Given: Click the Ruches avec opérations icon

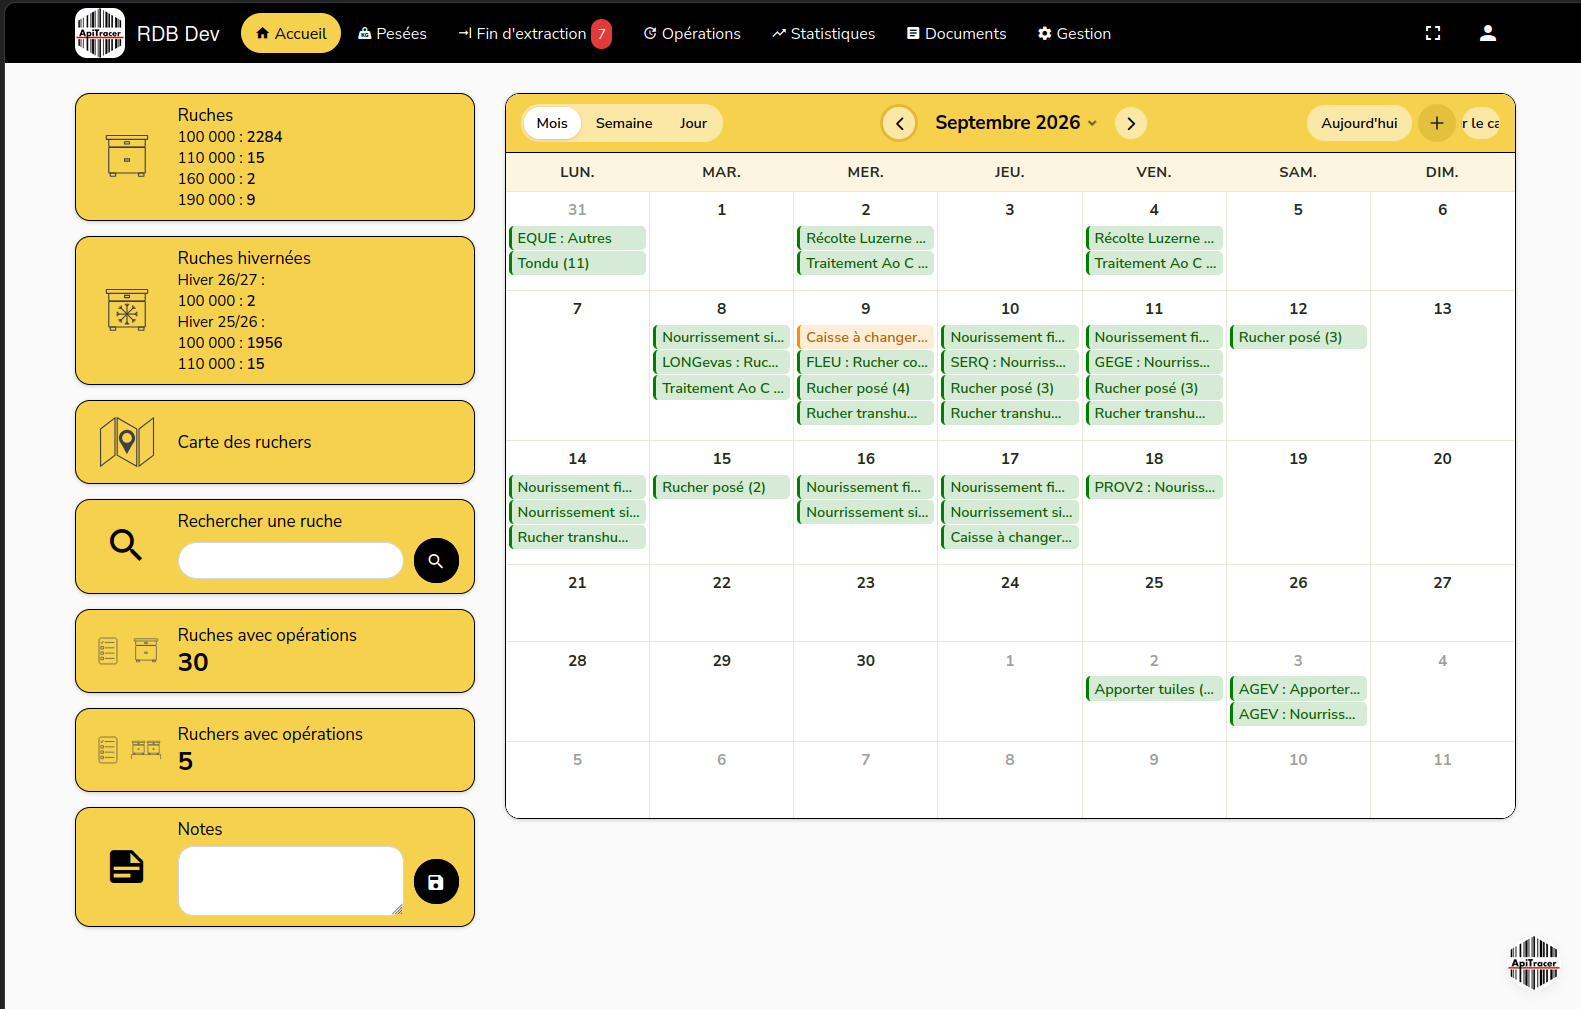Looking at the screenshot, I should coord(129,650).
